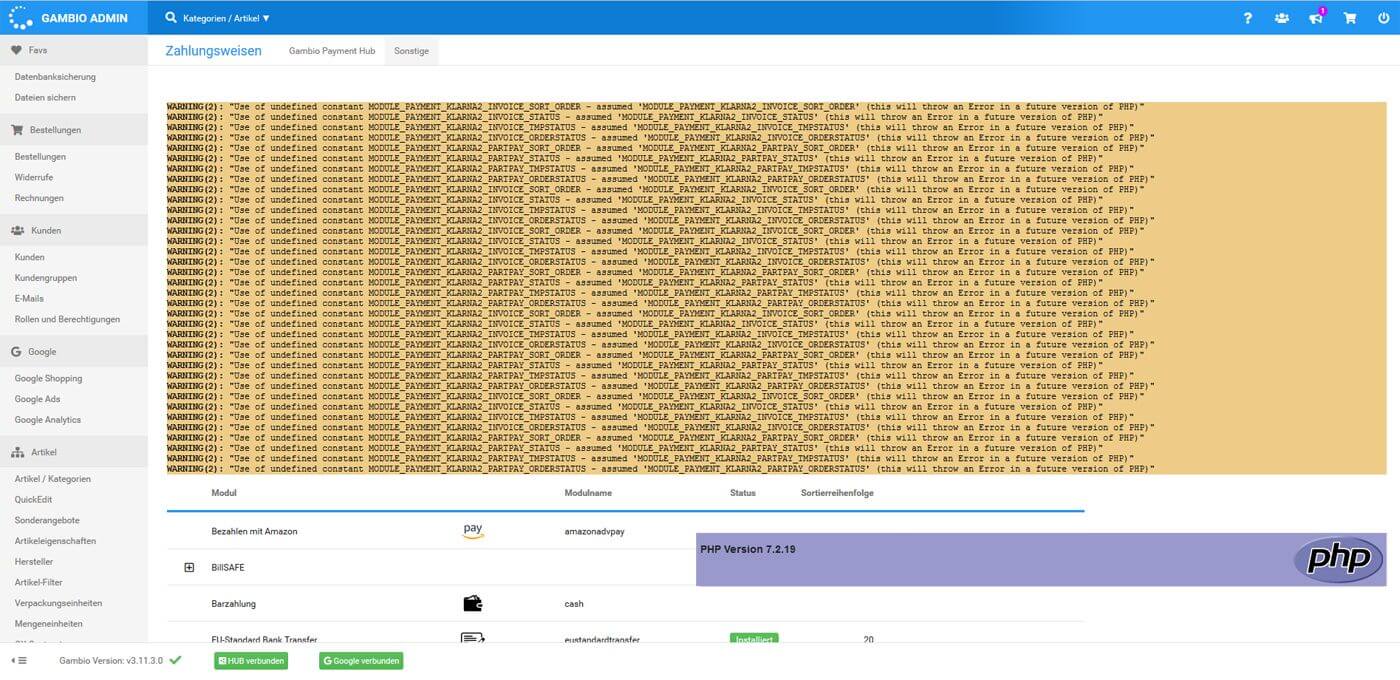This screenshot has height=680, width=1400.
Task: Click the Google verbunden button
Action: [361, 660]
